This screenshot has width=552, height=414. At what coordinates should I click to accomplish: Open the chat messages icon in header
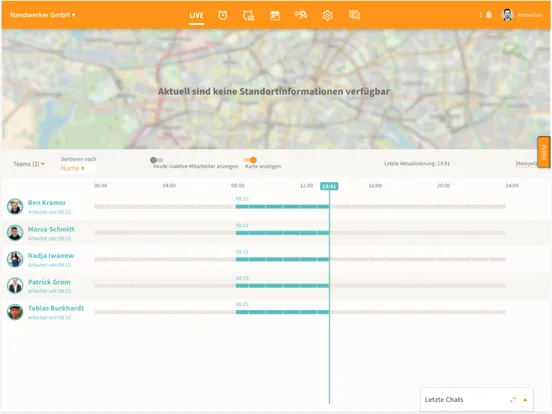[354, 15]
